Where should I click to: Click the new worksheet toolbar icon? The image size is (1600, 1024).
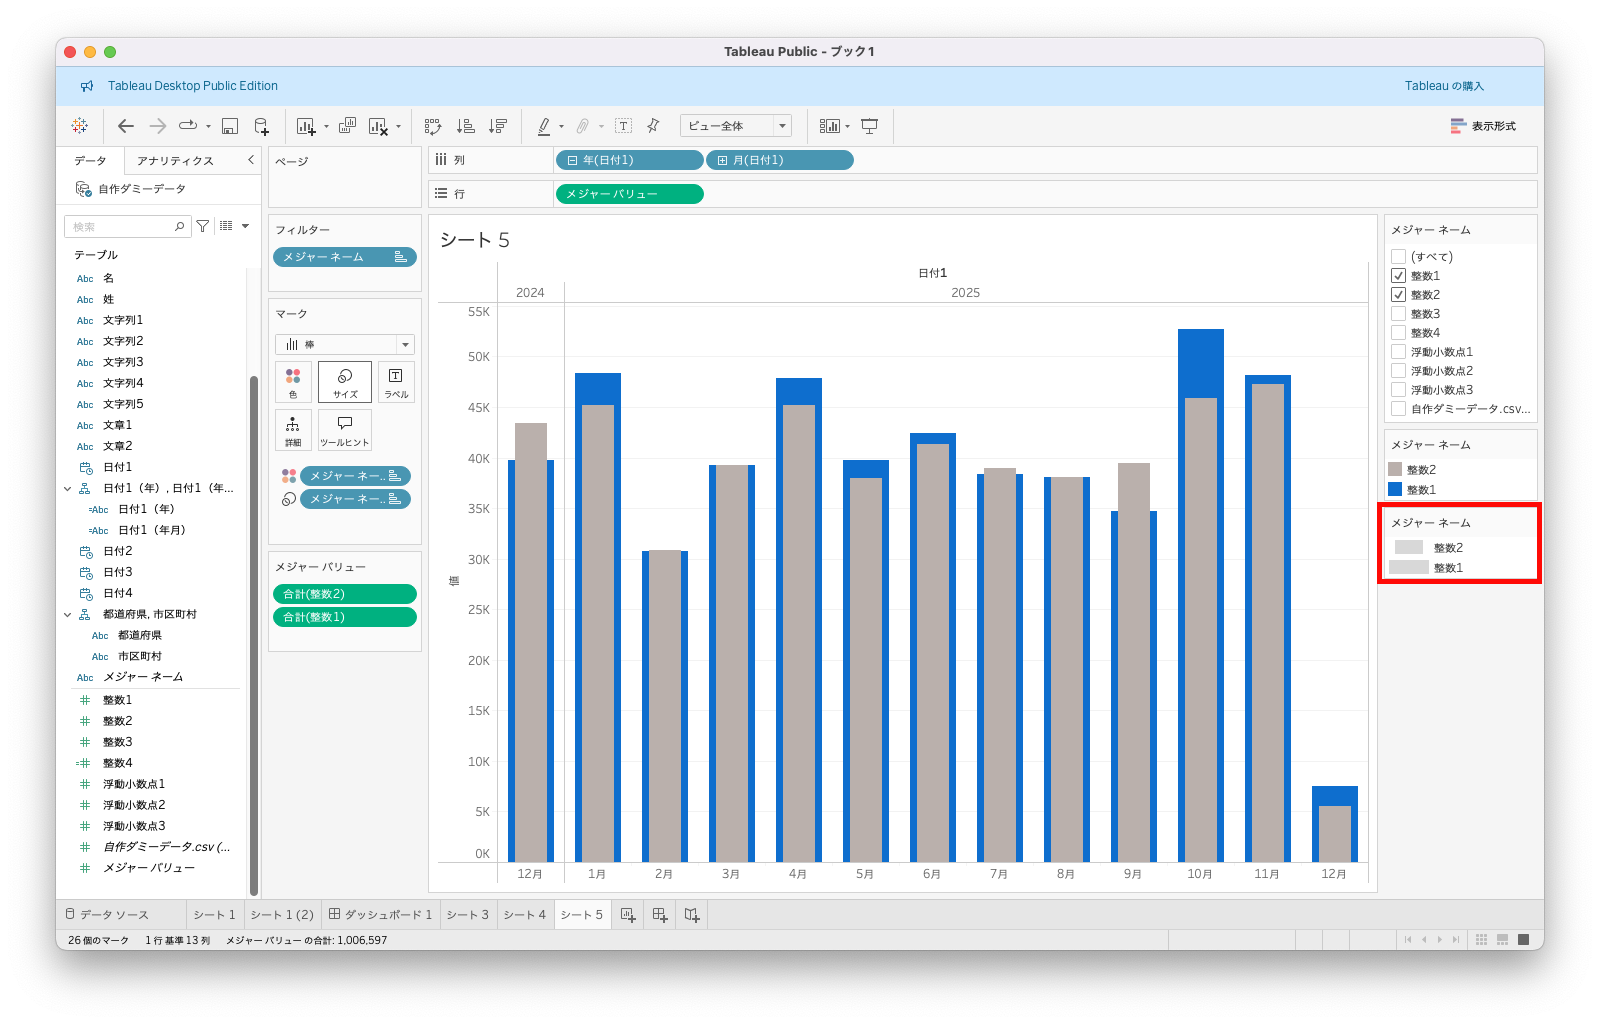[x=306, y=126]
